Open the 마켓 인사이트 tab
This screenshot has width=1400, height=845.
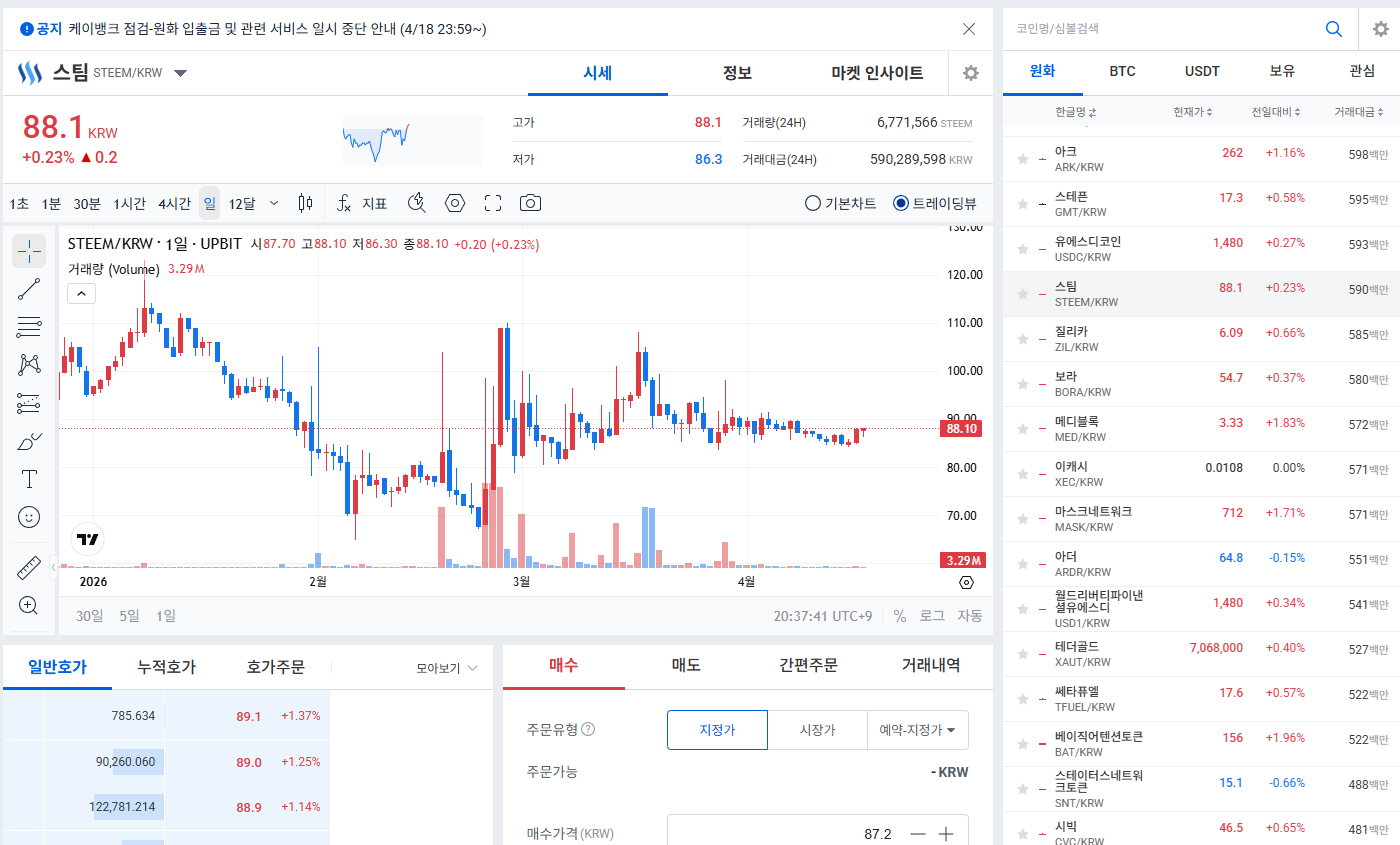pos(877,73)
